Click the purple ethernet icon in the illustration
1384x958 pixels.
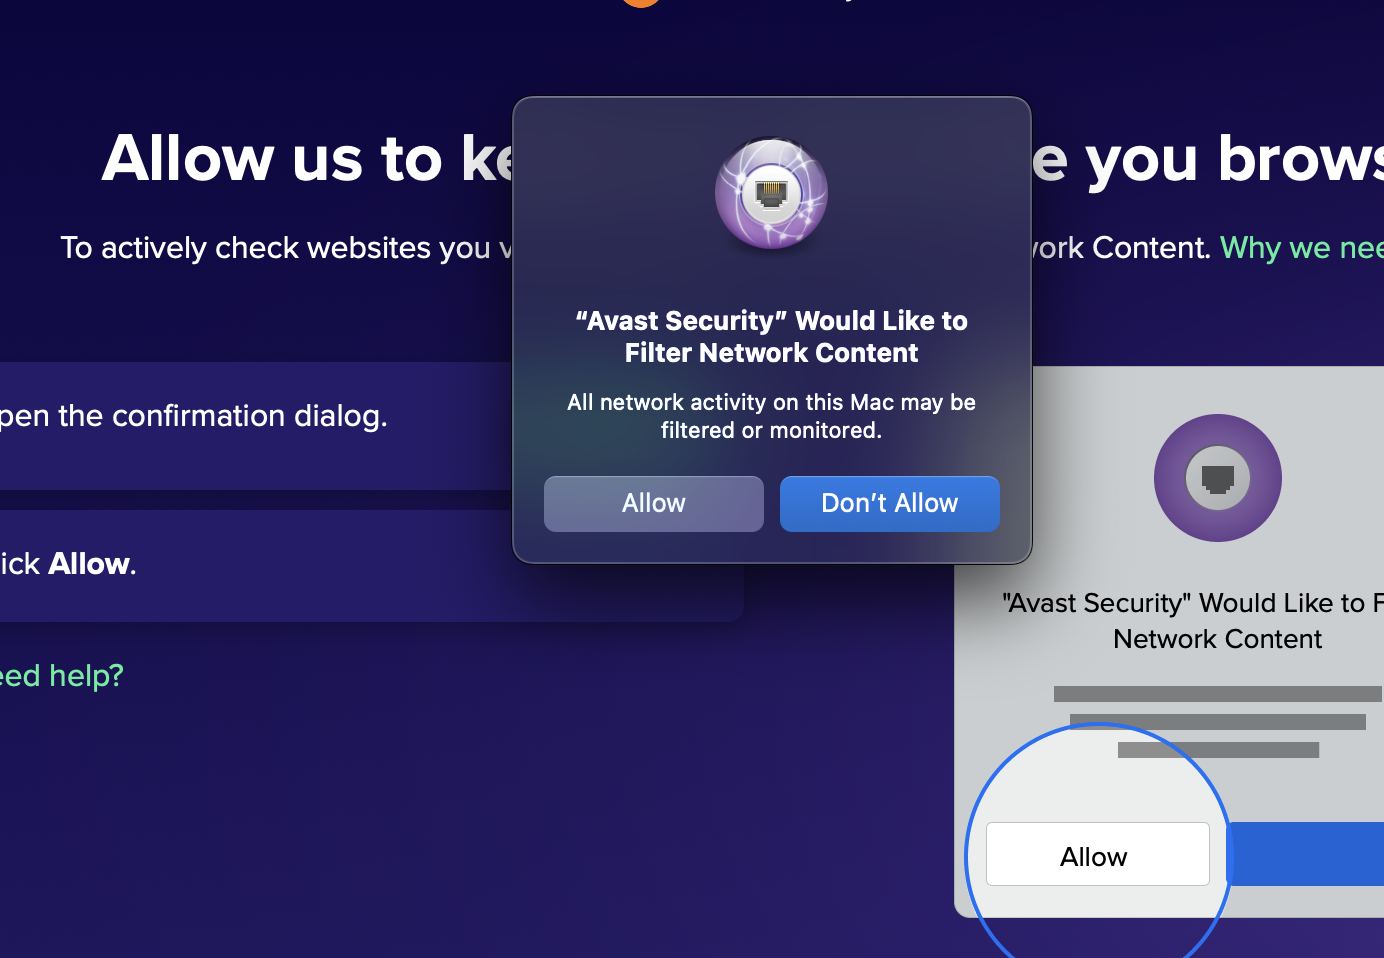[1217, 478]
